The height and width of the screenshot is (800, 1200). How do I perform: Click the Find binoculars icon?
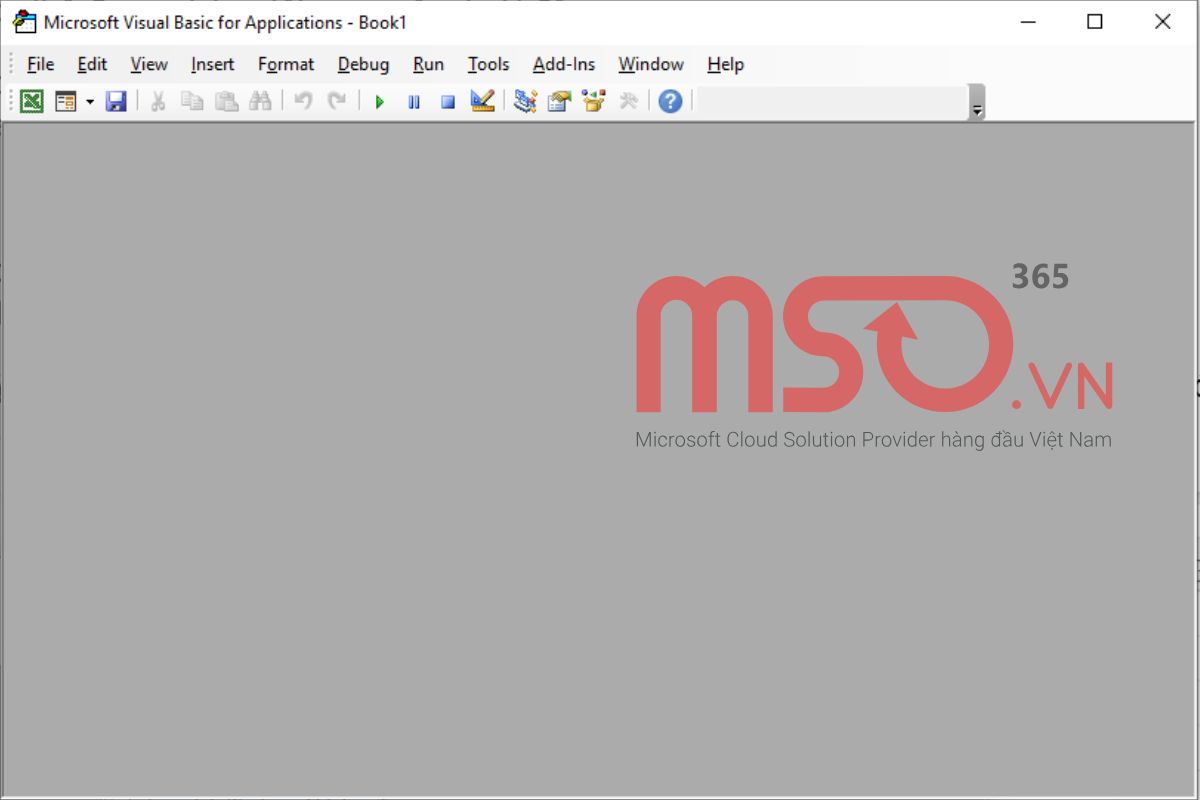tap(260, 101)
